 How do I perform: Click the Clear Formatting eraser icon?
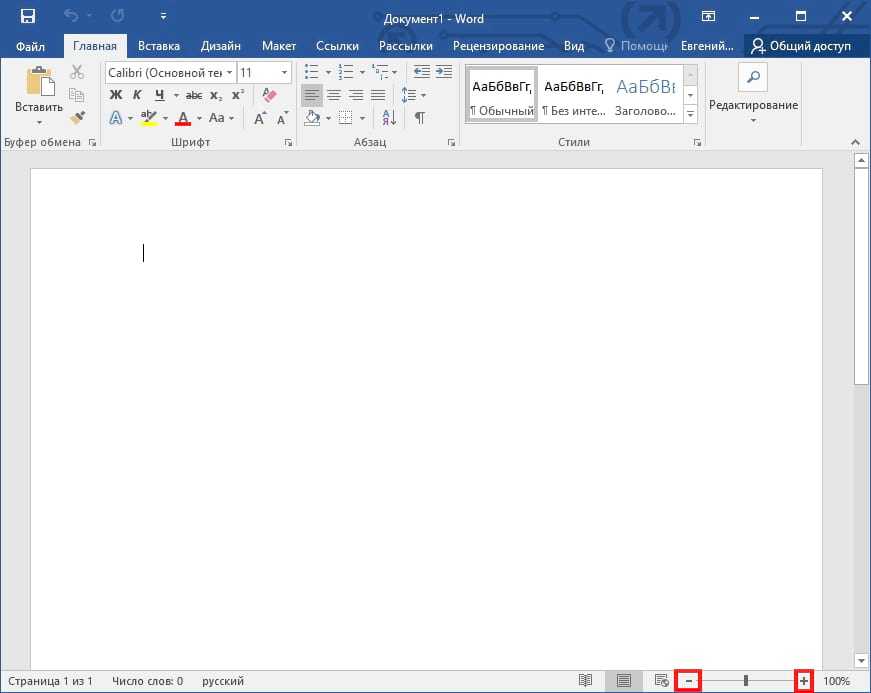click(268, 95)
